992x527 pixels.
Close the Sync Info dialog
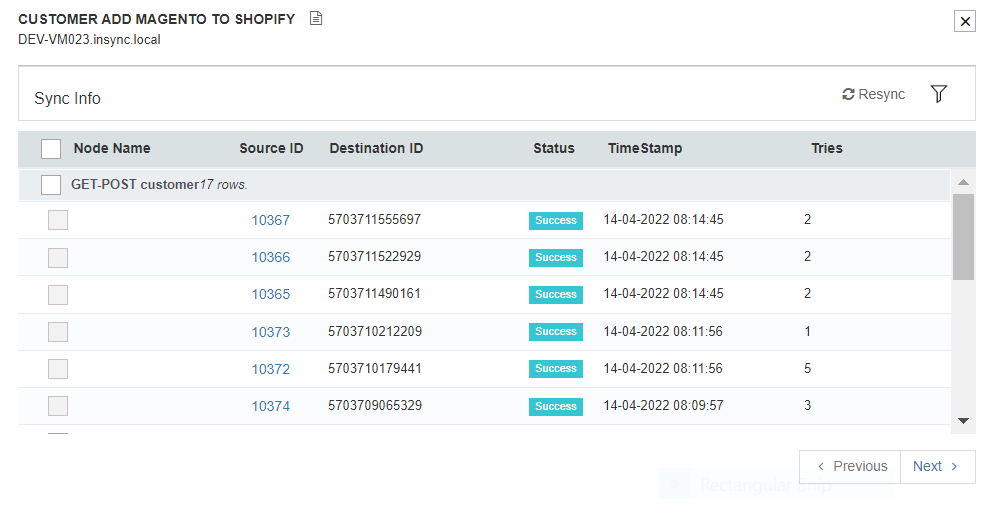pos(965,22)
